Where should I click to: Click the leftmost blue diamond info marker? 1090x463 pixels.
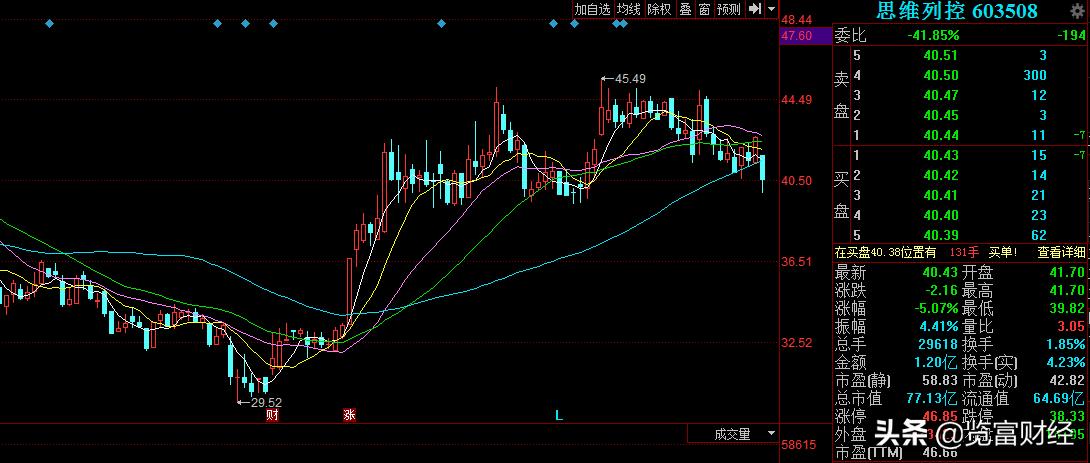pos(49,24)
